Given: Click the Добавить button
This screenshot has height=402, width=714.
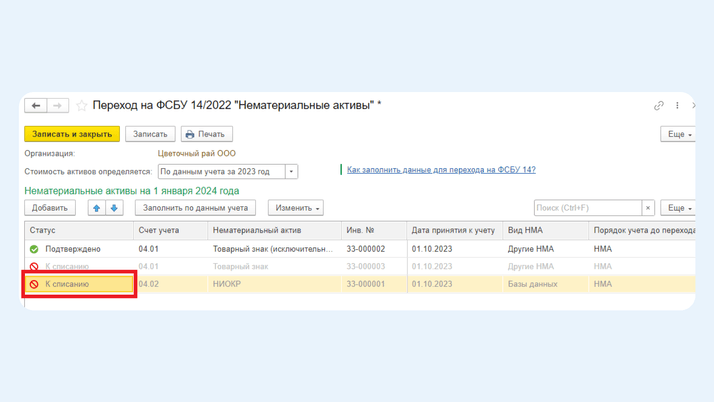Looking at the screenshot, I should (x=50, y=208).
